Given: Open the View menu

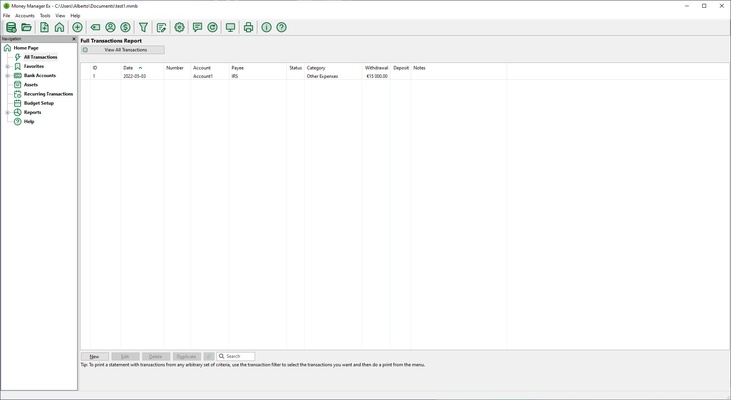Looking at the screenshot, I should (60, 15).
